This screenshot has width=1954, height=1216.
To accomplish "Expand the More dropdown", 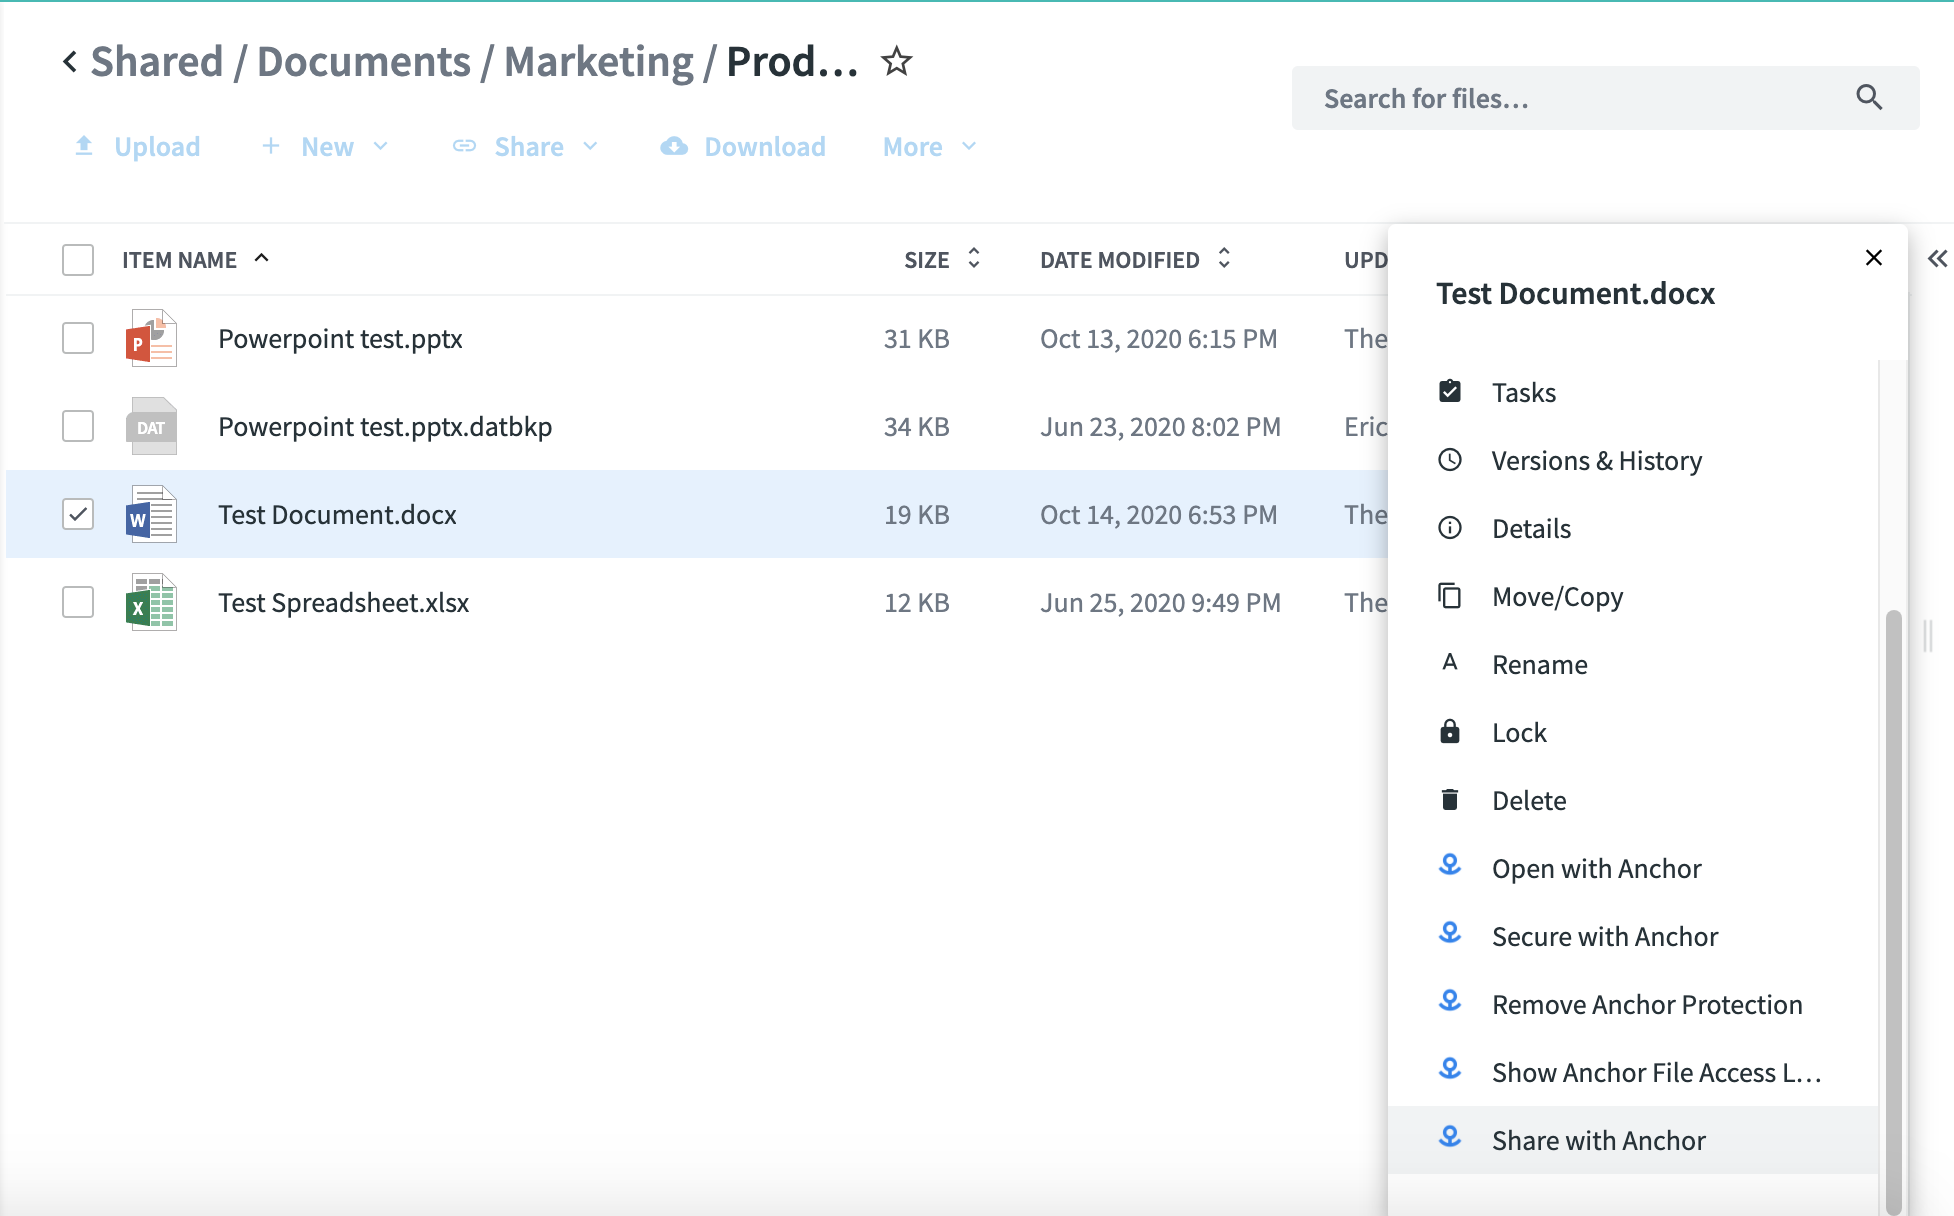I will pyautogui.click(x=928, y=147).
